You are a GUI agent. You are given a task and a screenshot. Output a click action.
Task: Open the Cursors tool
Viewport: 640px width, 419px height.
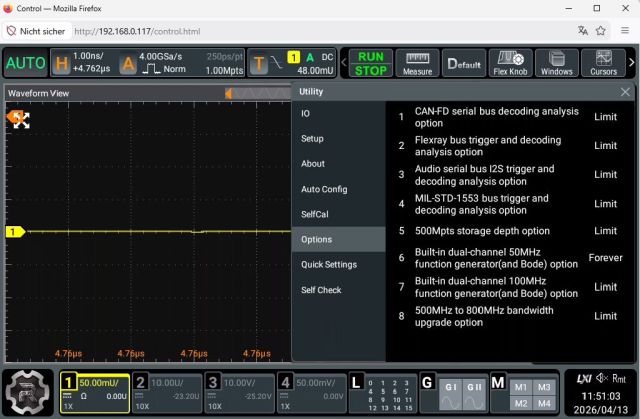click(603, 64)
